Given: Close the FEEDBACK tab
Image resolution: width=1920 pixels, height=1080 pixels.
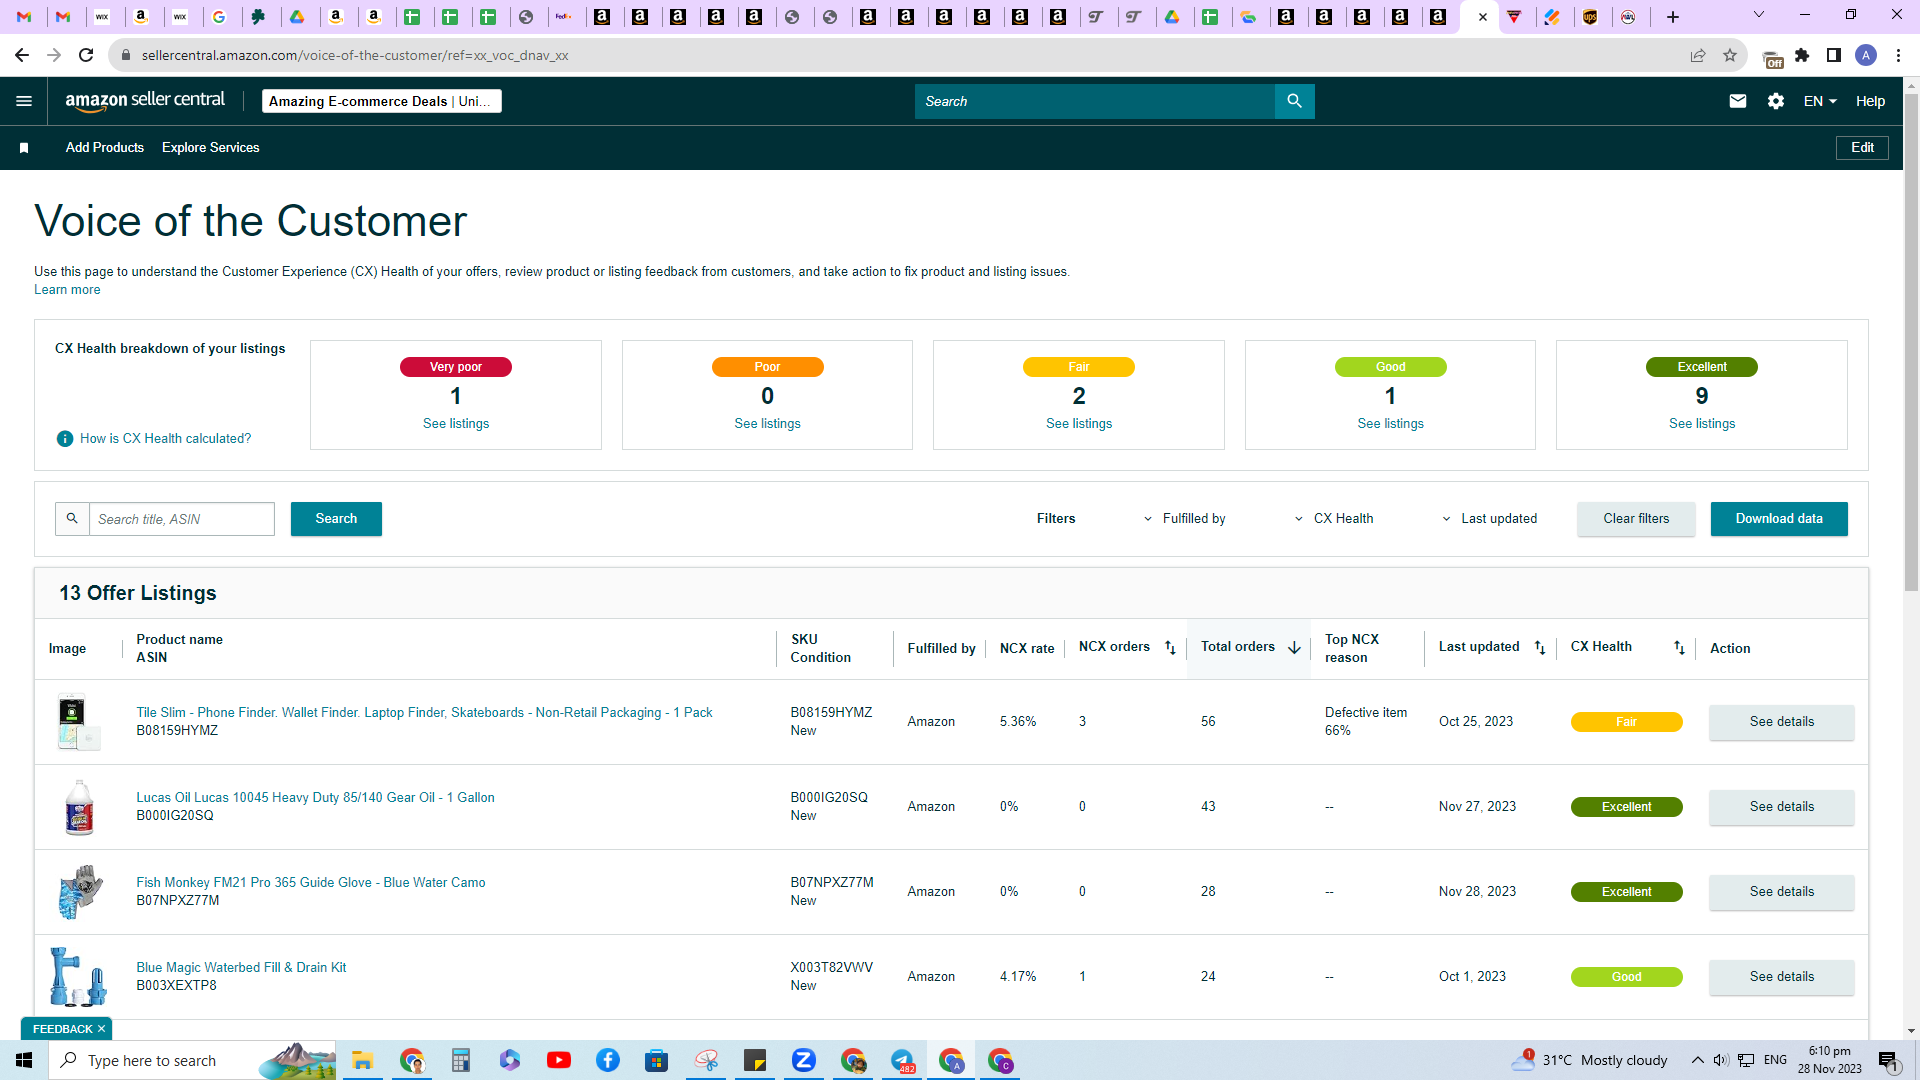Looking at the screenshot, I should pos(101,1029).
